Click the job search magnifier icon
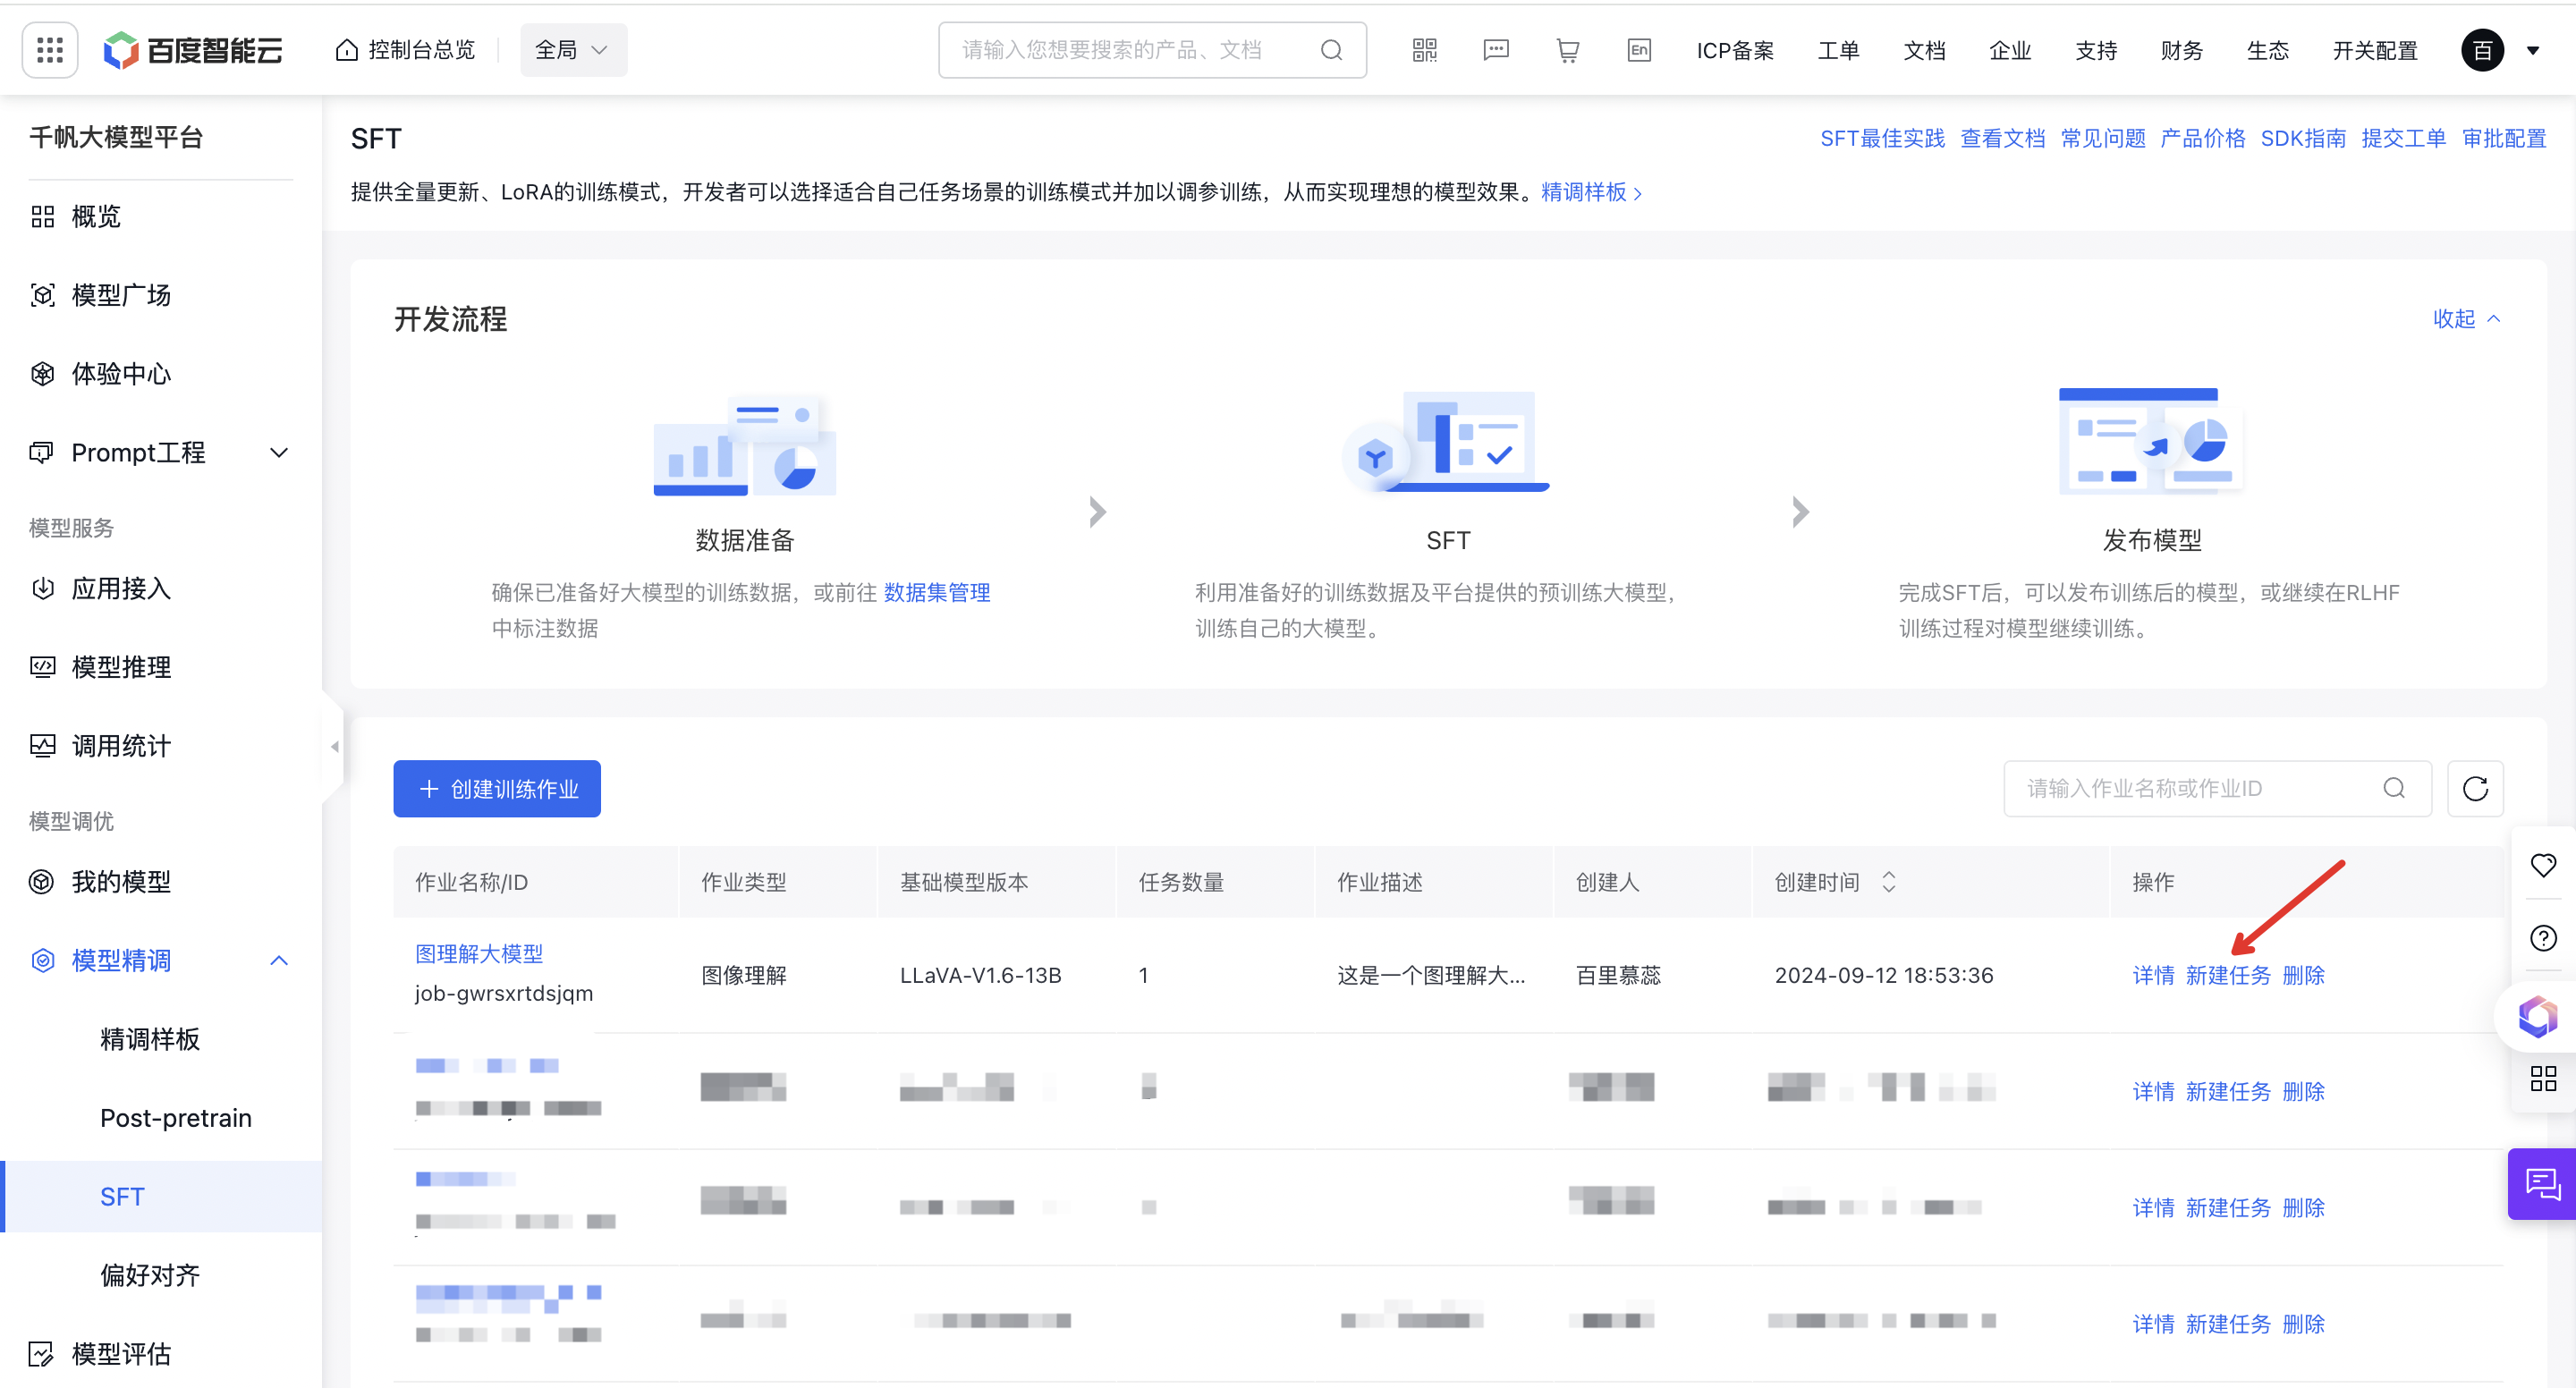 tap(2394, 788)
